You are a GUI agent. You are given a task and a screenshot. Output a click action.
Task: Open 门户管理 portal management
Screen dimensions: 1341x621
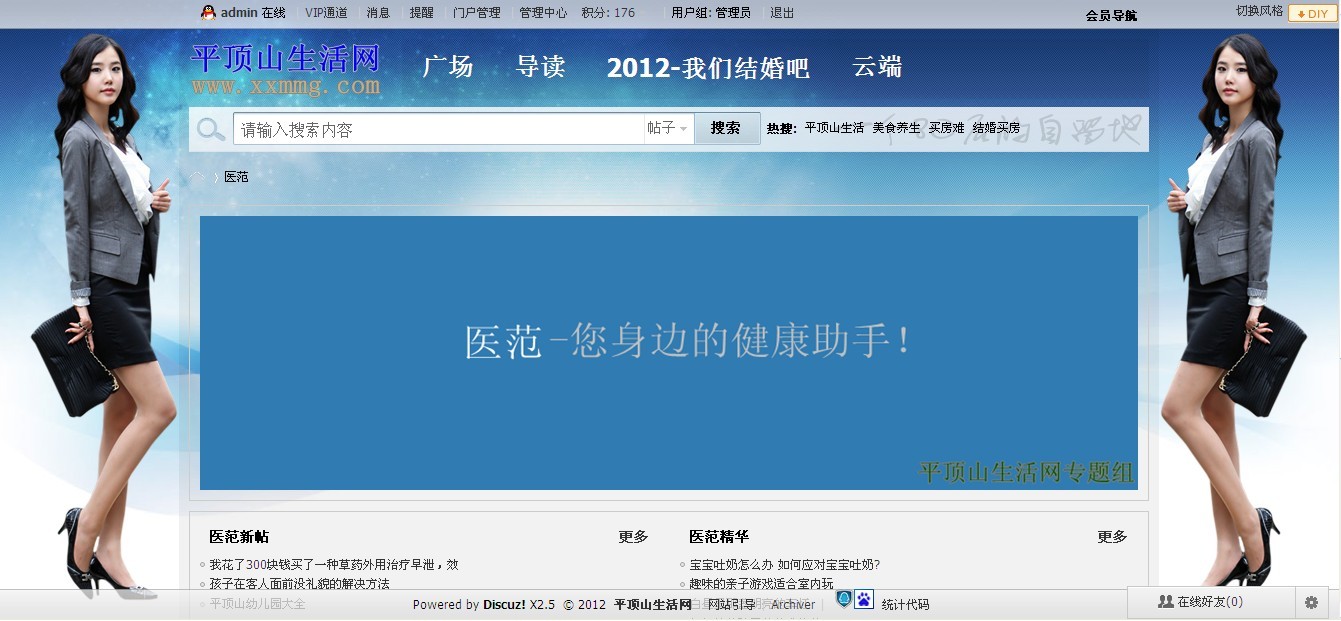tap(476, 13)
